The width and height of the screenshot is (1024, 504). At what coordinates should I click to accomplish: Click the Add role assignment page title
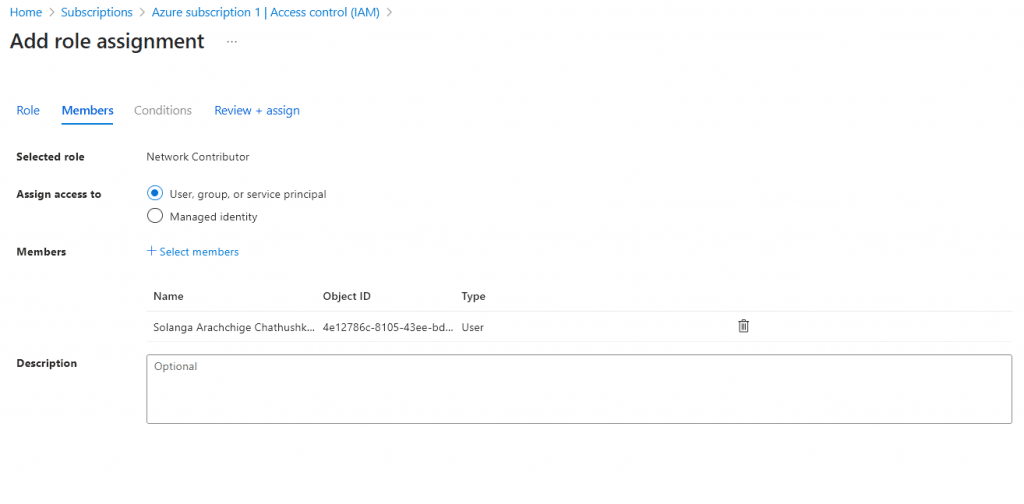point(107,41)
